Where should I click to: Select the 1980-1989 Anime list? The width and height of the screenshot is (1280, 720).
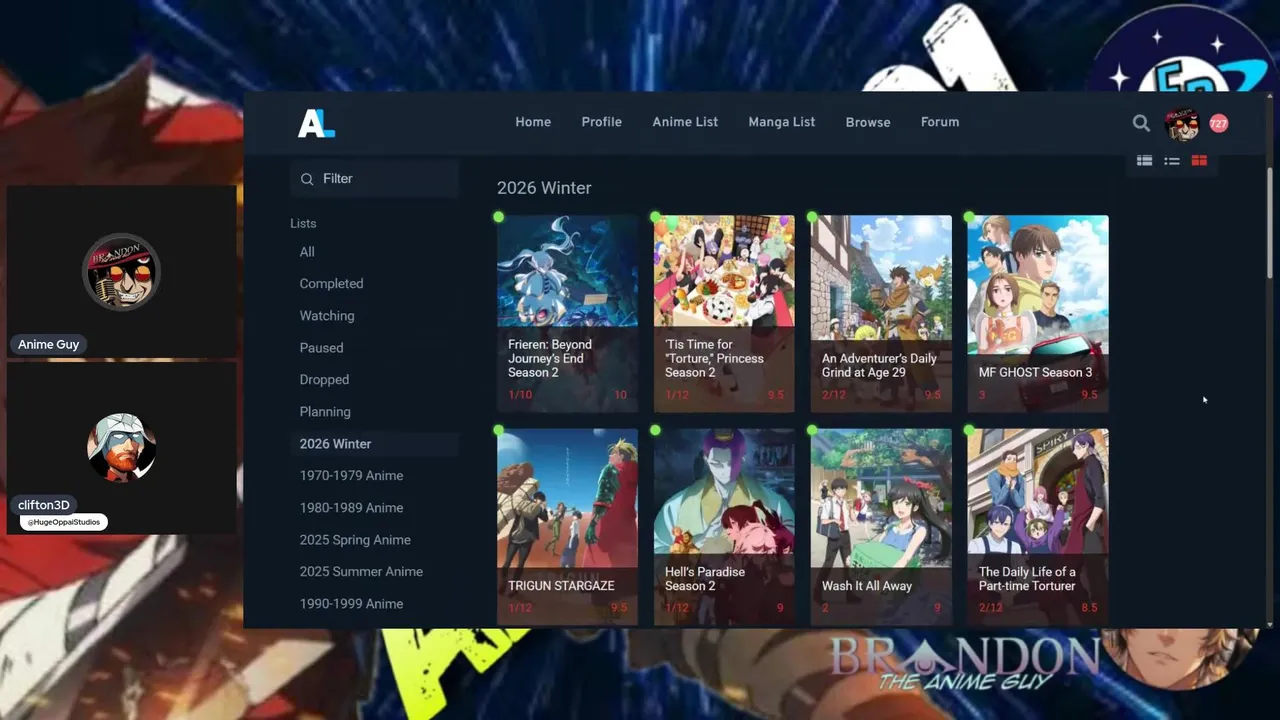click(x=351, y=508)
